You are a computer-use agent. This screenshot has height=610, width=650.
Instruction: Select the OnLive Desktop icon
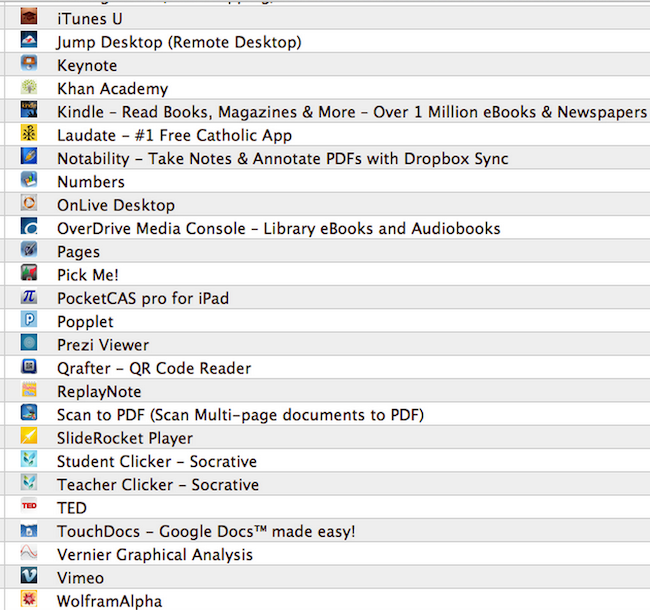(29, 203)
